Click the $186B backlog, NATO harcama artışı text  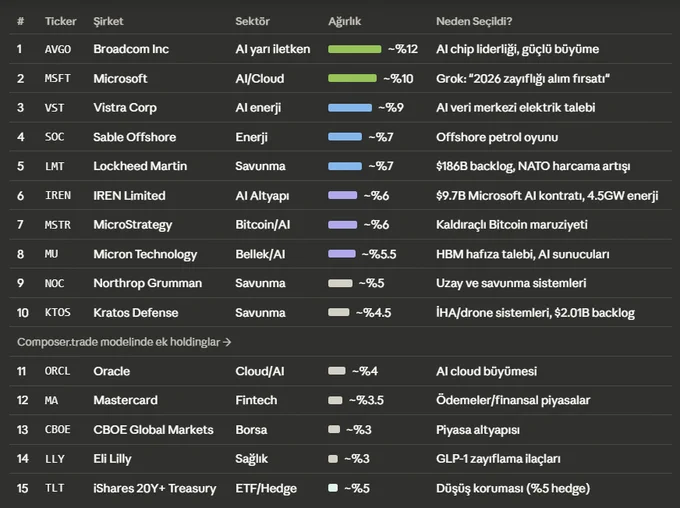coord(533,166)
